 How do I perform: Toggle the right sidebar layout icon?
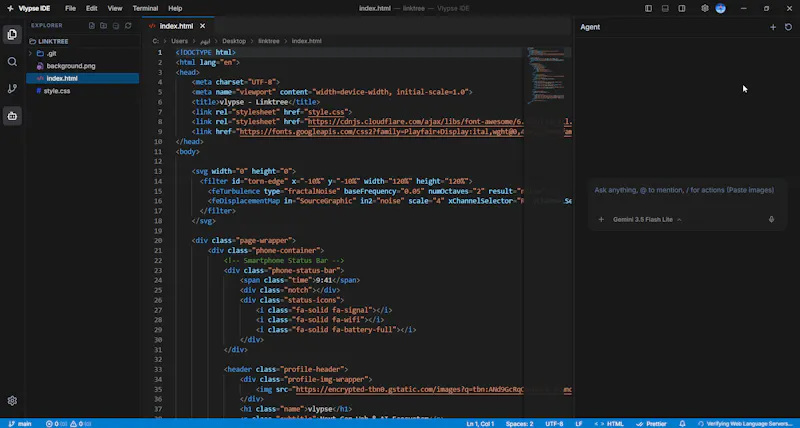pos(682,8)
